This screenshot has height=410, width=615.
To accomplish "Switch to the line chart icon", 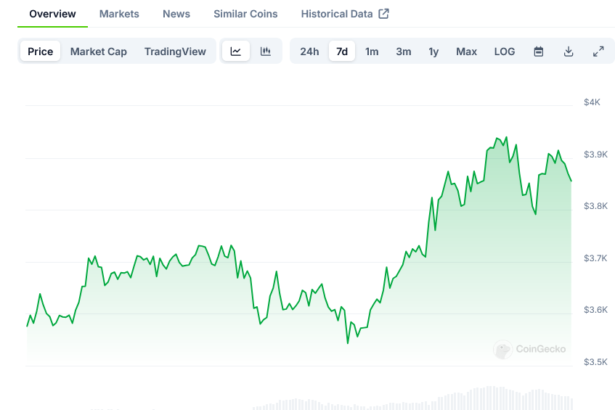I will 235,52.
